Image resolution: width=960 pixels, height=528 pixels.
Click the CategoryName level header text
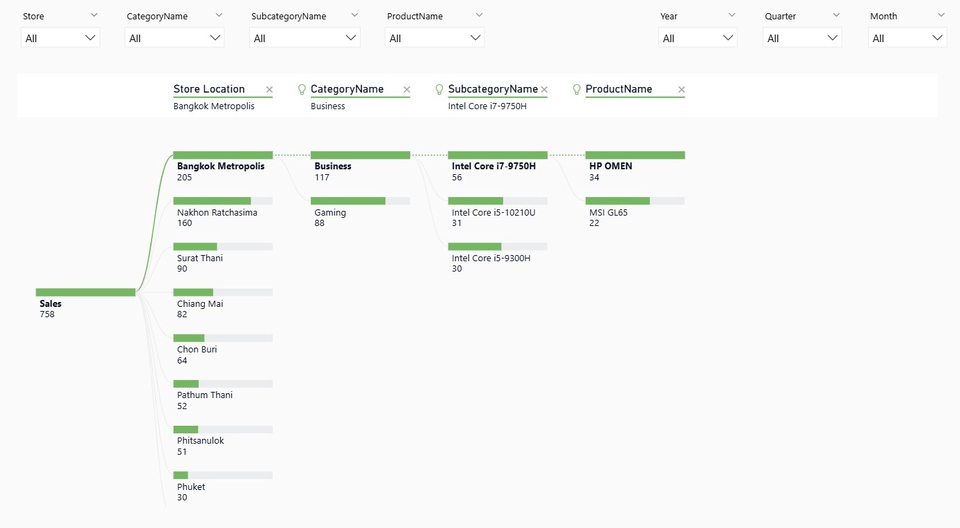click(347, 89)
